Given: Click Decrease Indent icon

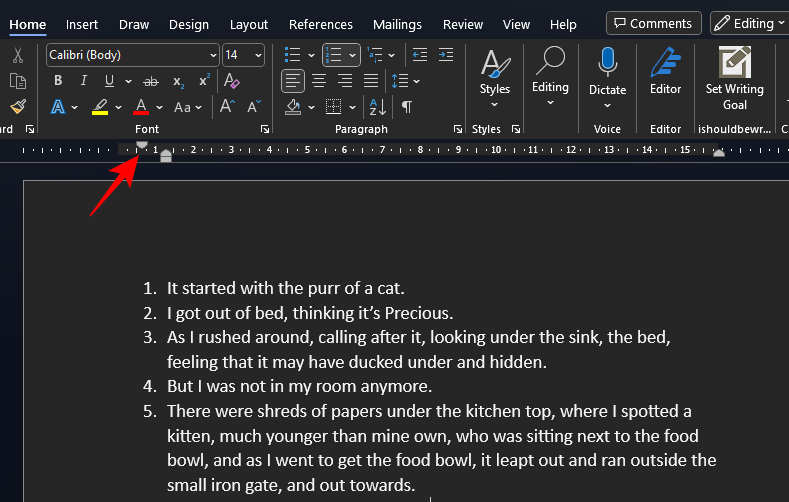Looking at the screenshot, I should (x=420, y=55).
